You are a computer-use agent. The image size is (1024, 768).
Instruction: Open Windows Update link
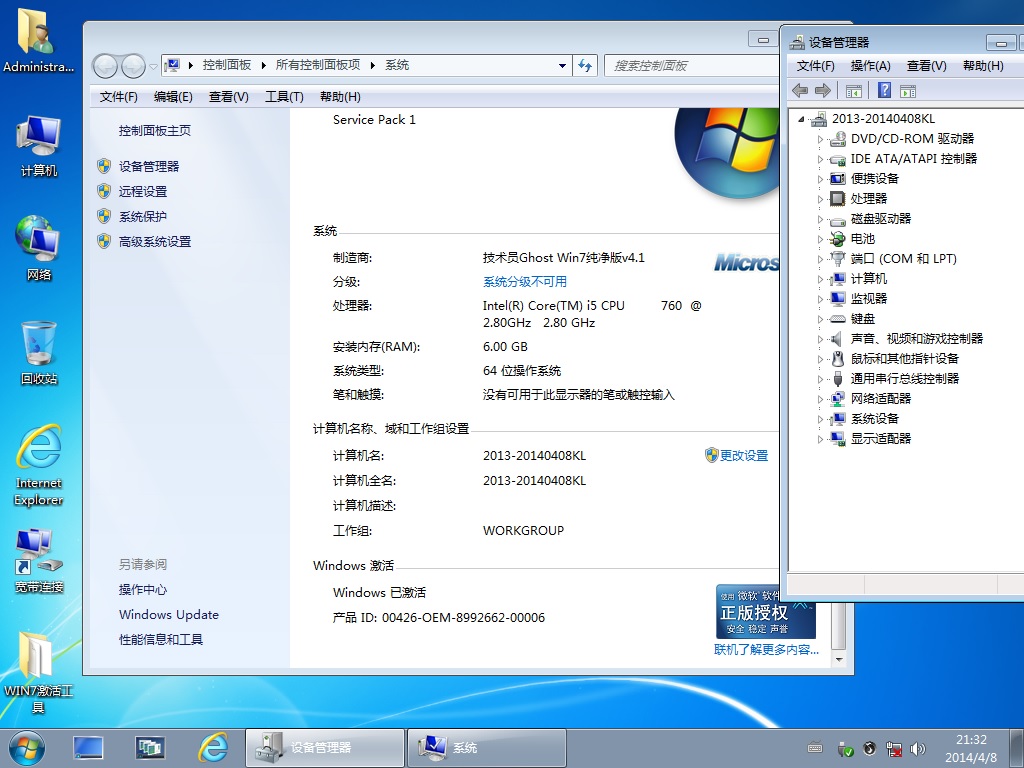(168, 615)
